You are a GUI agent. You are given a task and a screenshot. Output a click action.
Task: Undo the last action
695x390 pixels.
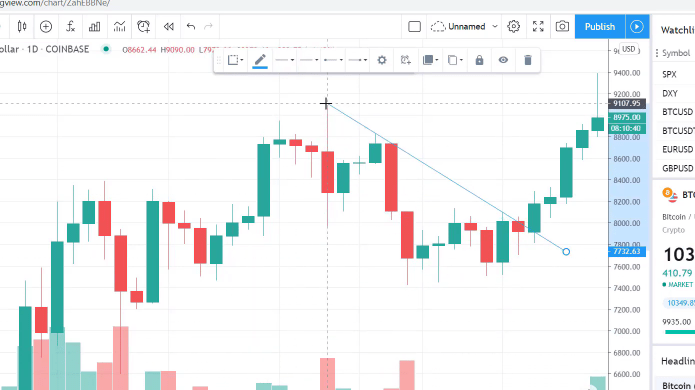pos(191,27)
